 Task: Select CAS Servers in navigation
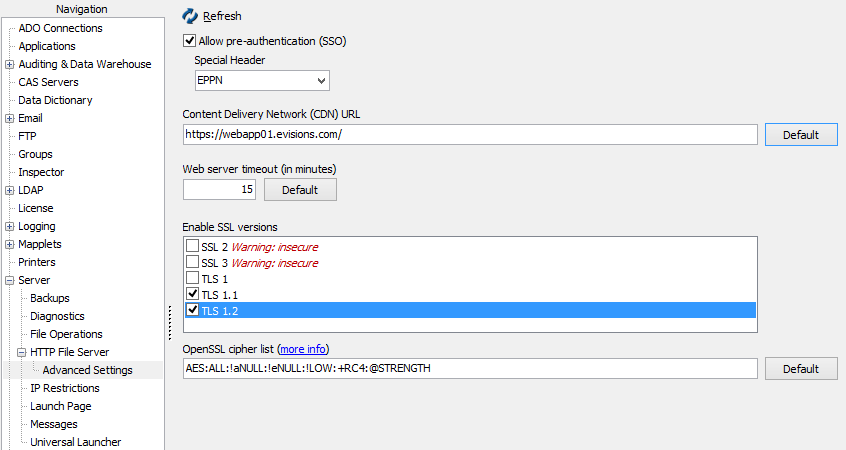[49, 82]
